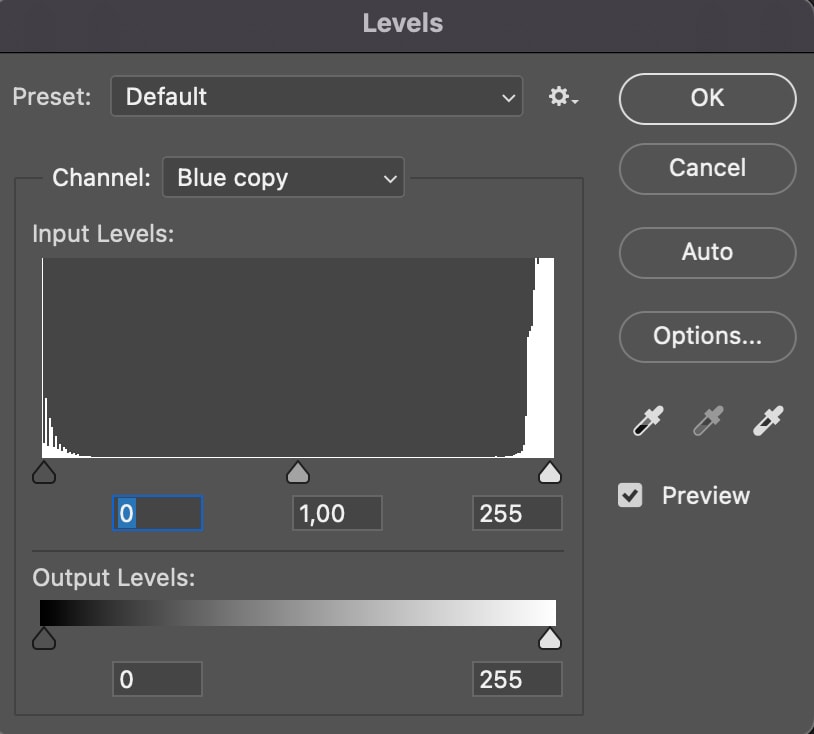
Task: Select the white point eyedropper
Action: point(768,420)
